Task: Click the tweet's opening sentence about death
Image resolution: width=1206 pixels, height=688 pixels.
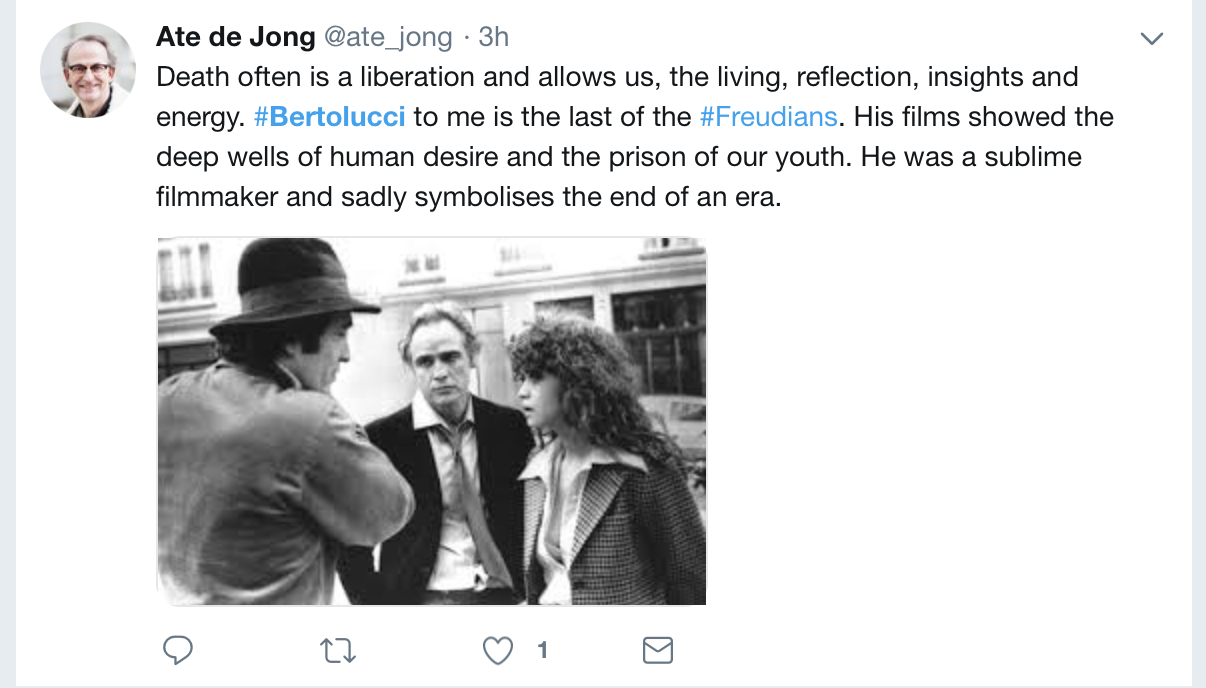Action: coord(400,77)
